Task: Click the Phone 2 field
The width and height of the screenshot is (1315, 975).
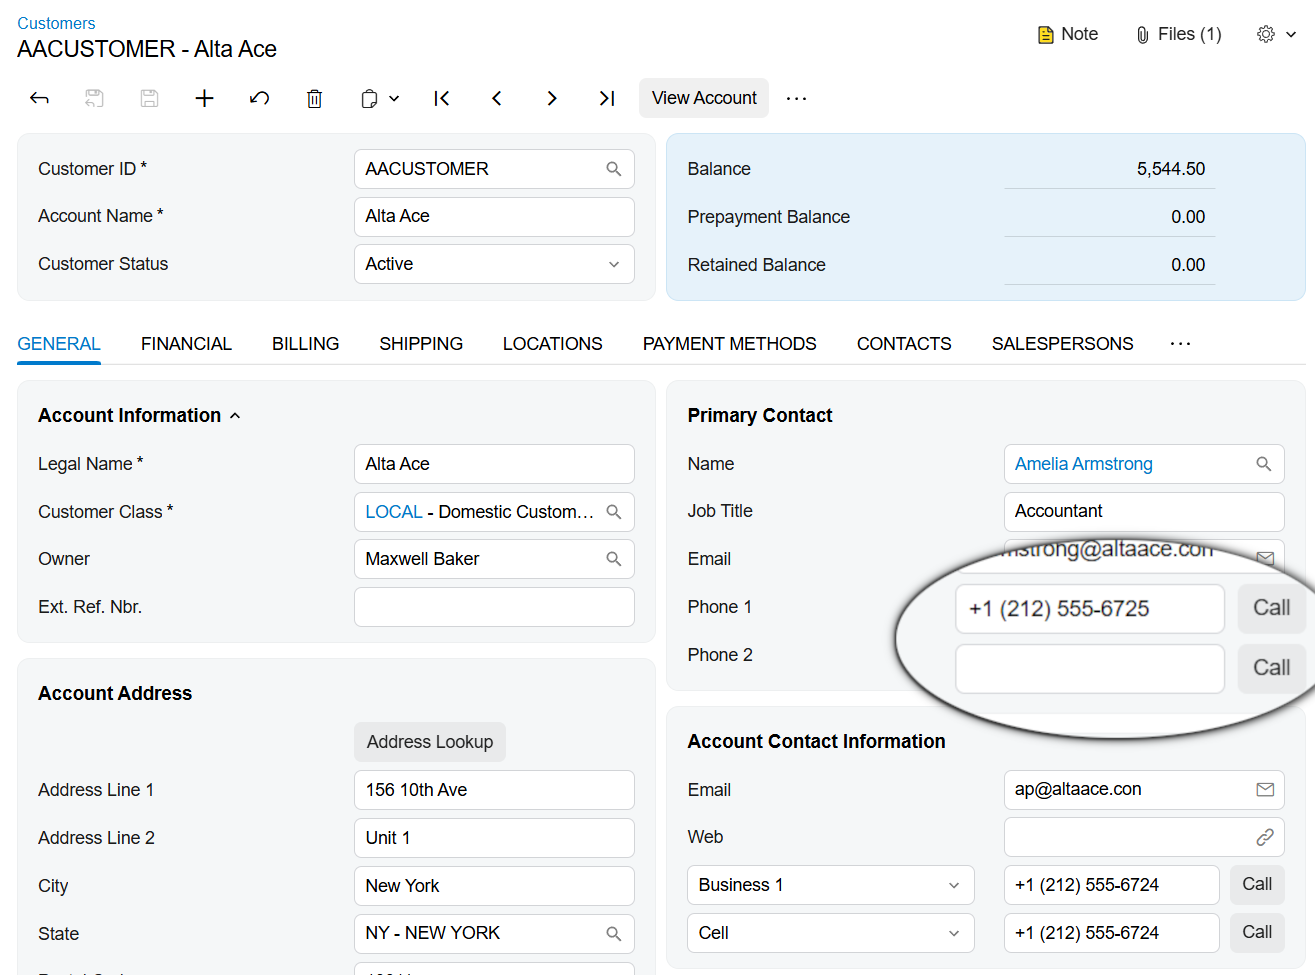Action: 1090,669
